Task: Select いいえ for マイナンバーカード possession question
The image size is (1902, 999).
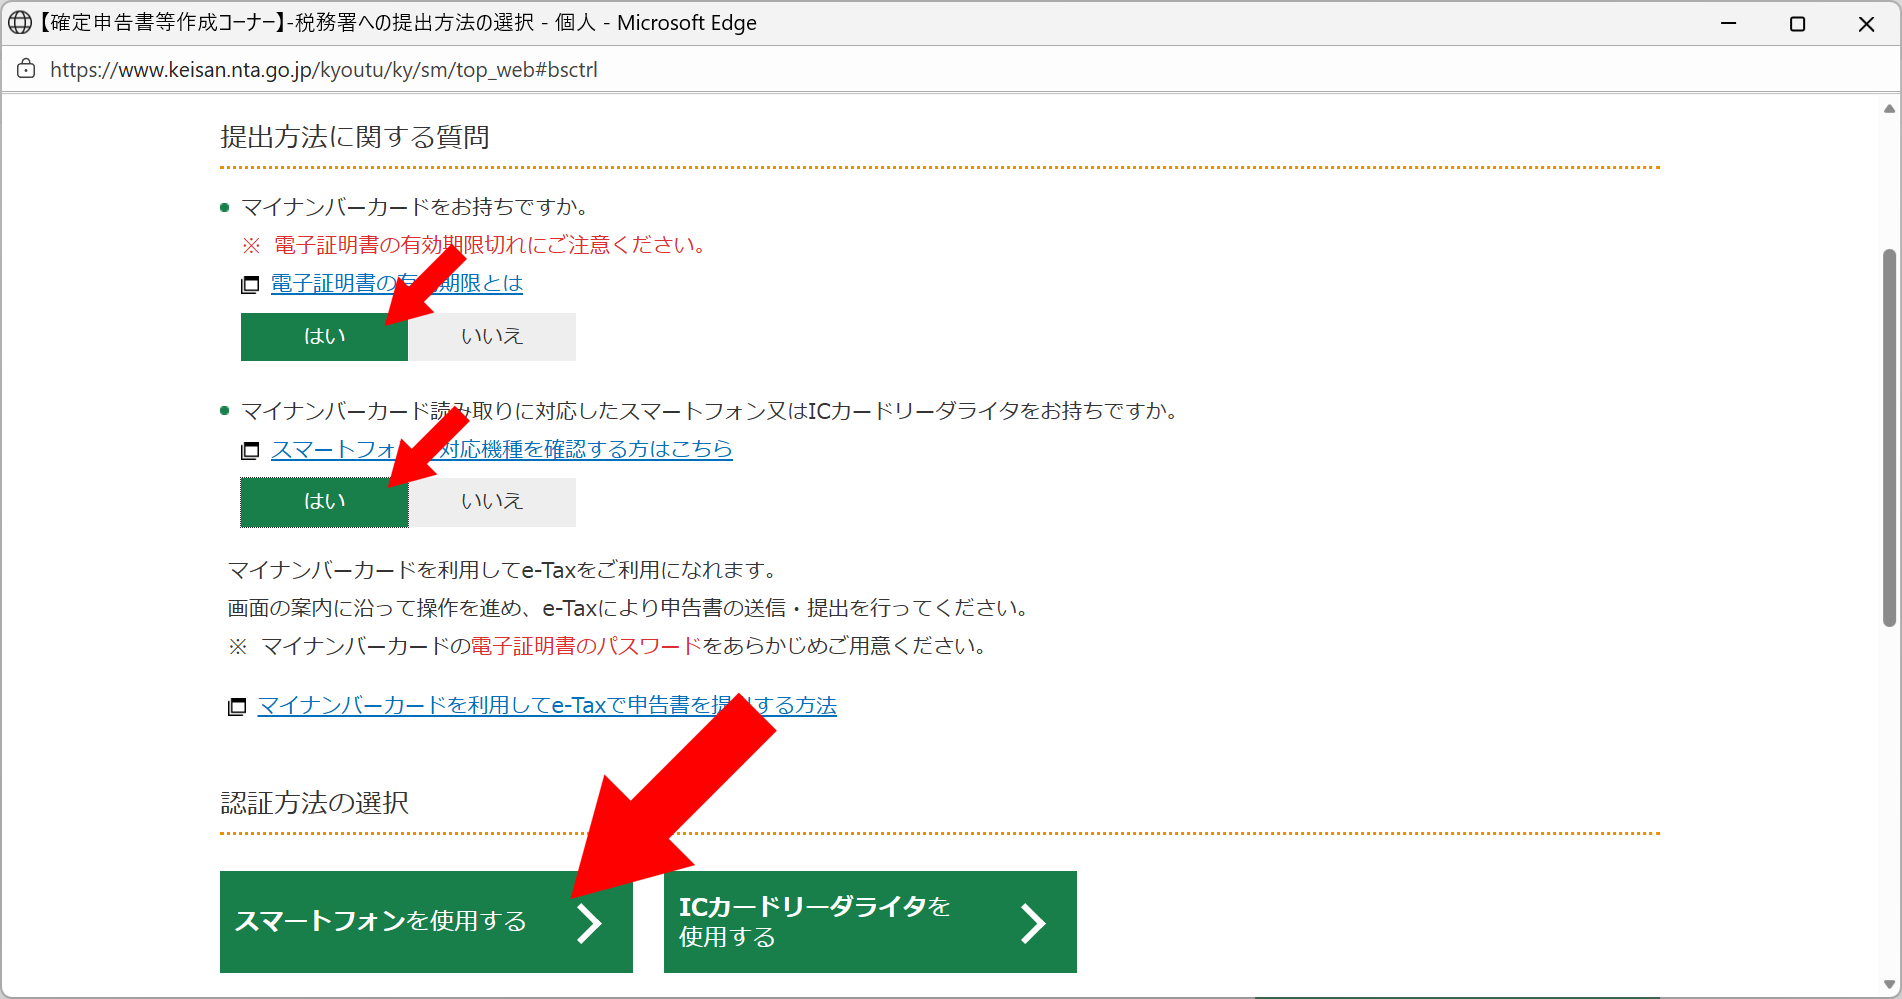Action: [x=491, y=337]
